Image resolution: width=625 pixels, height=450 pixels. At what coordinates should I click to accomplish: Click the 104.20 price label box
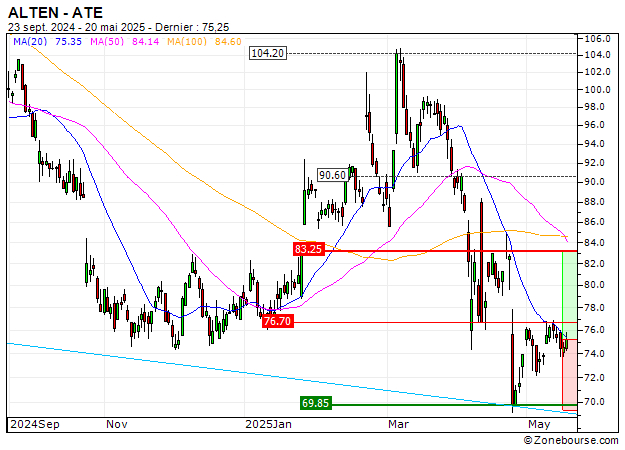(x=268, y=53)
